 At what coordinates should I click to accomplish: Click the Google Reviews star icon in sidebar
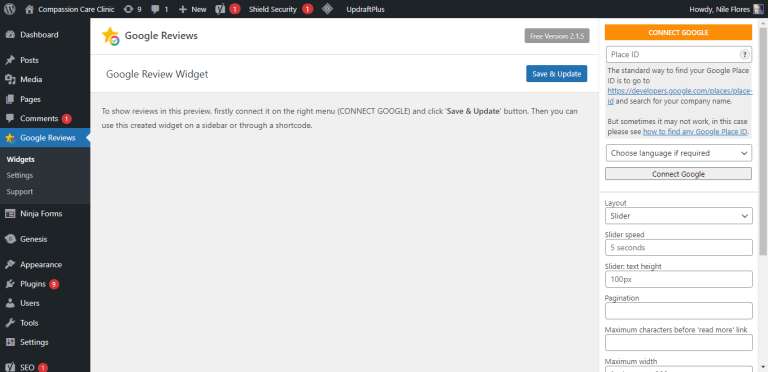pos(10,138)
